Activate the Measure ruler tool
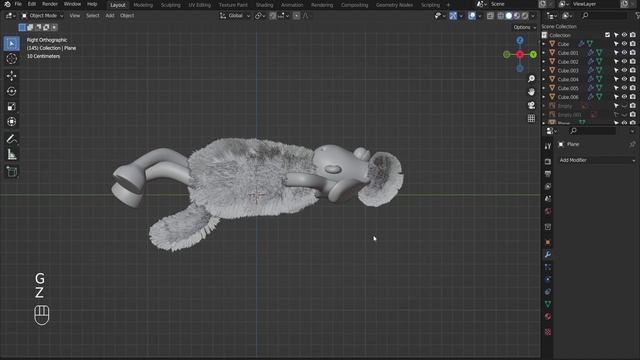Viewport: 640px width, 360px height. (x=11, y=155)
